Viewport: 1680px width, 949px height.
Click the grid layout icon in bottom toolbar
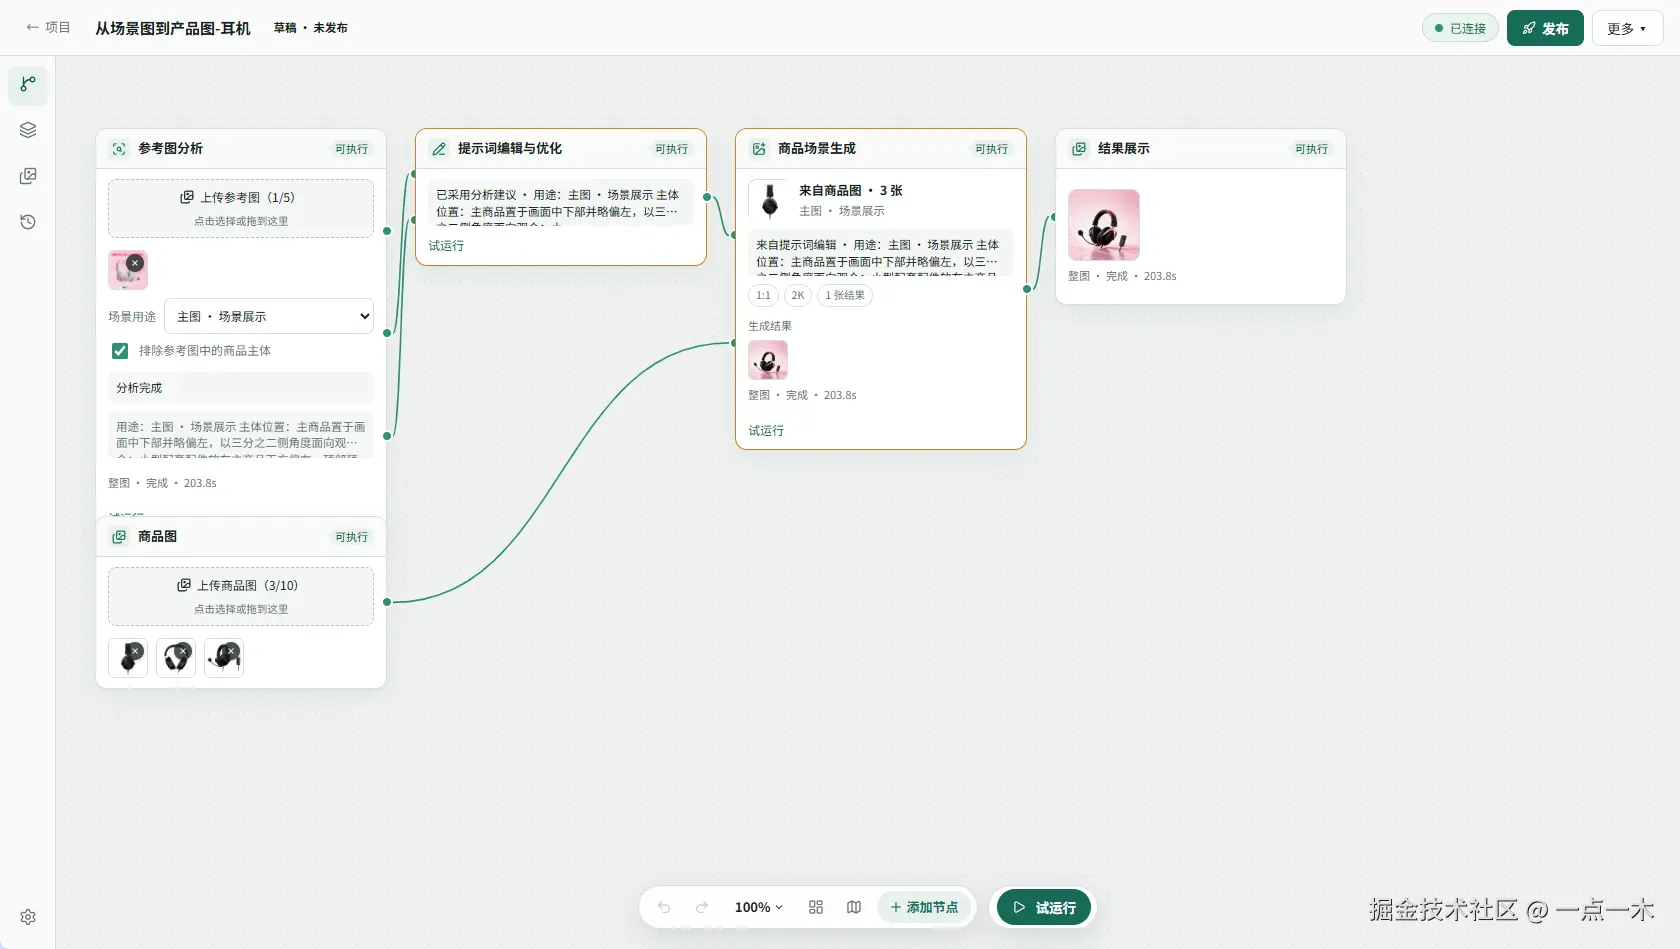(x=816, y=907)
